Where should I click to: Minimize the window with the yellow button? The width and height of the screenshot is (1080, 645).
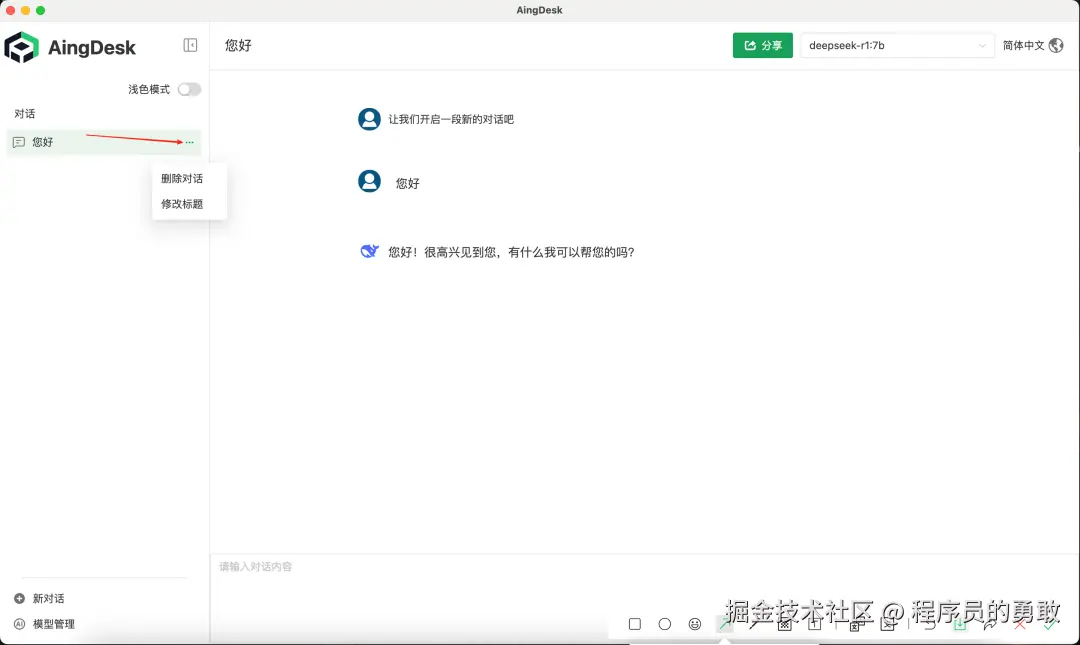click(x=25, y=10)
